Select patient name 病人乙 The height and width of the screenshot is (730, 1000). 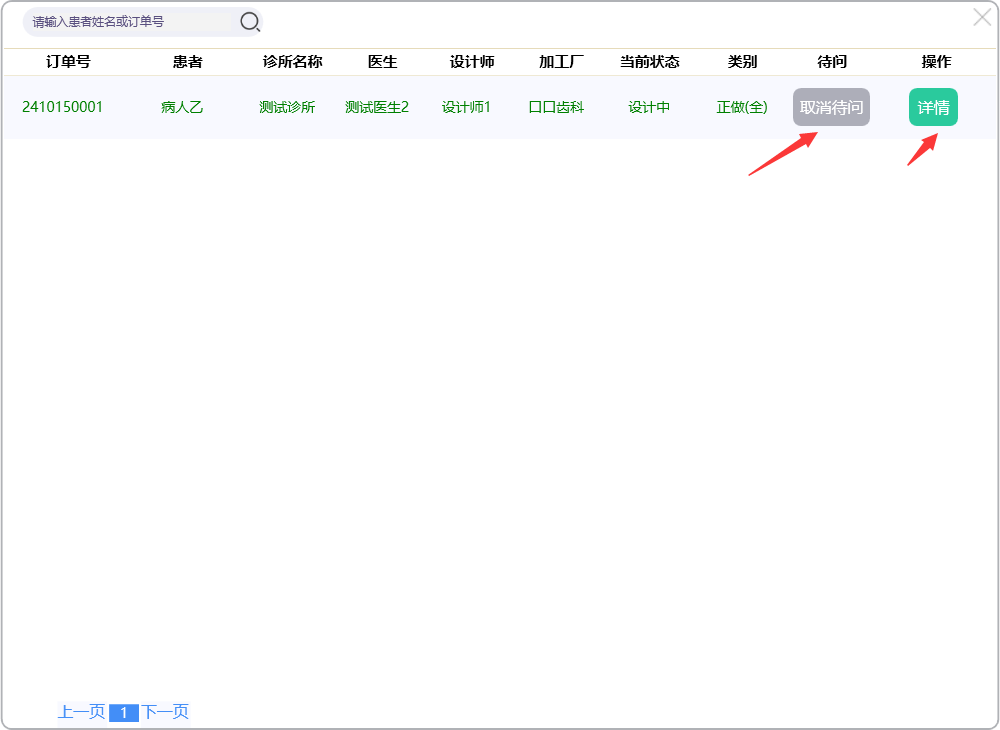(182, 107)
